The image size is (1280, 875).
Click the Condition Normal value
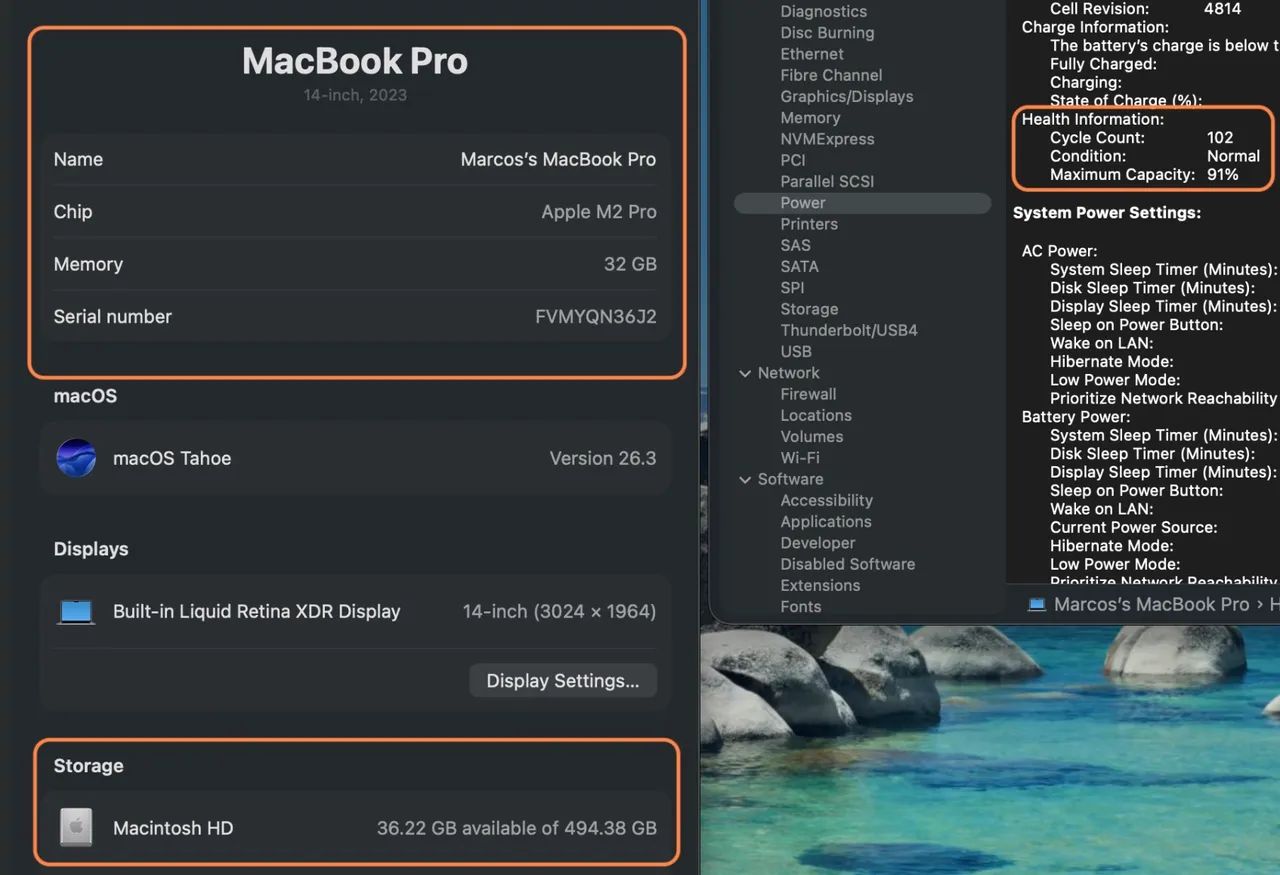click(x=1233, y=156)
